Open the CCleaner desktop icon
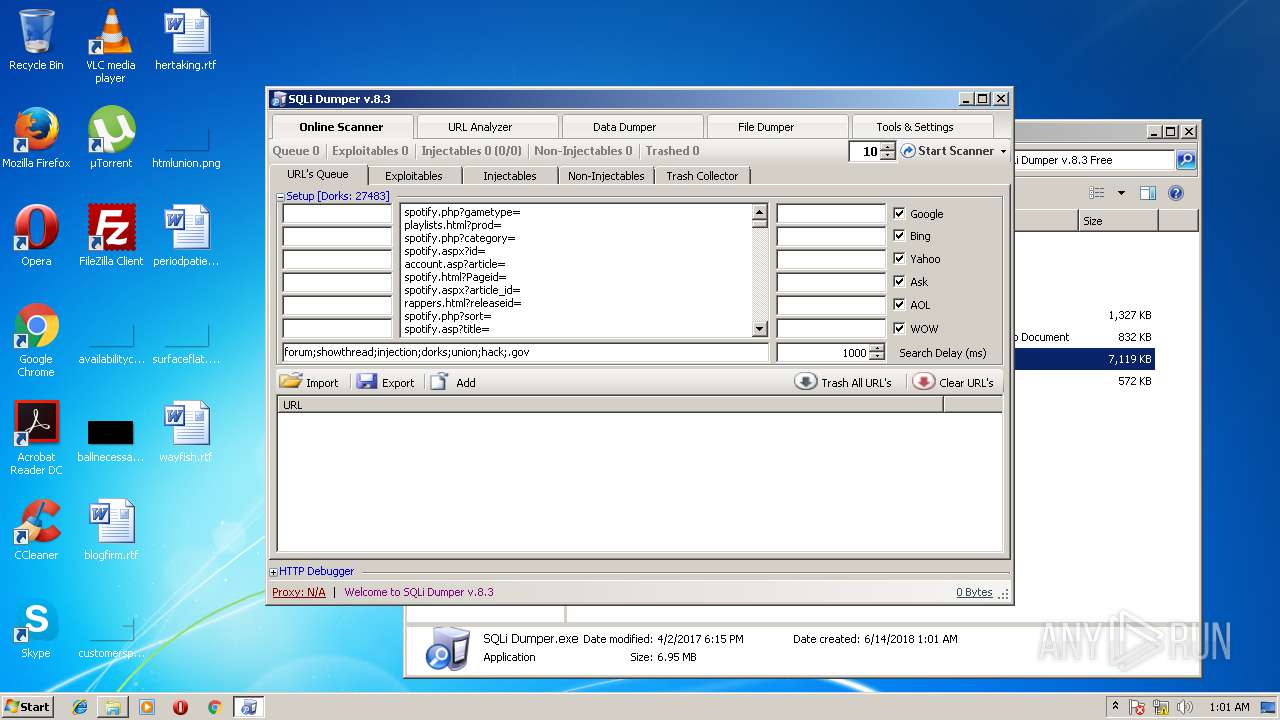Screen dimensions: 1280x720 point(36,530)
